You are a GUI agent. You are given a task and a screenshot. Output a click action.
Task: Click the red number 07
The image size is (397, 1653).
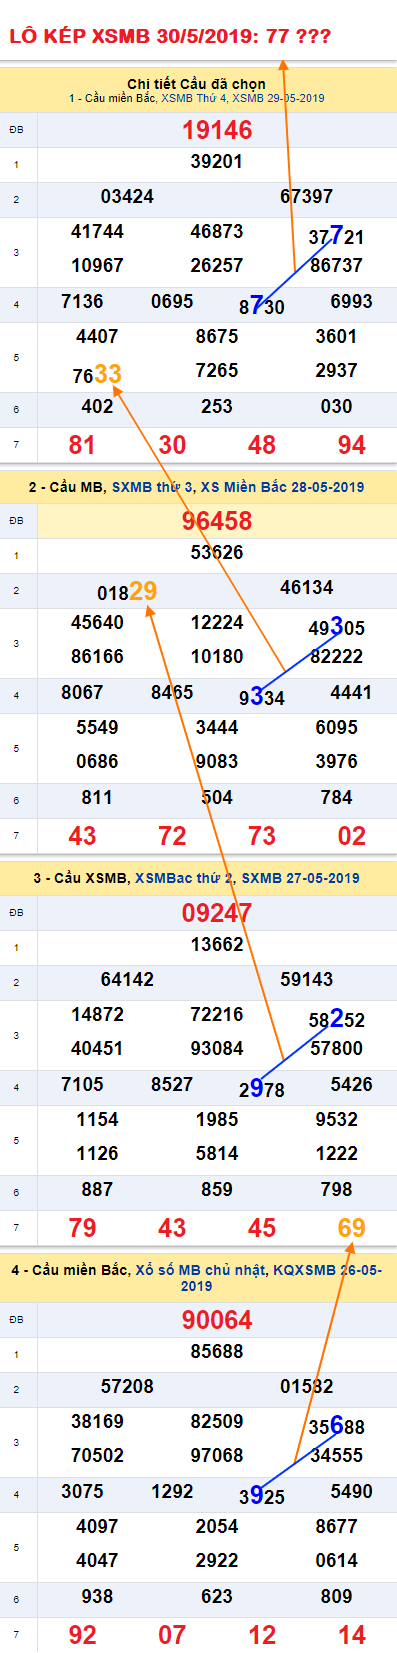(x=172, y=1635)
